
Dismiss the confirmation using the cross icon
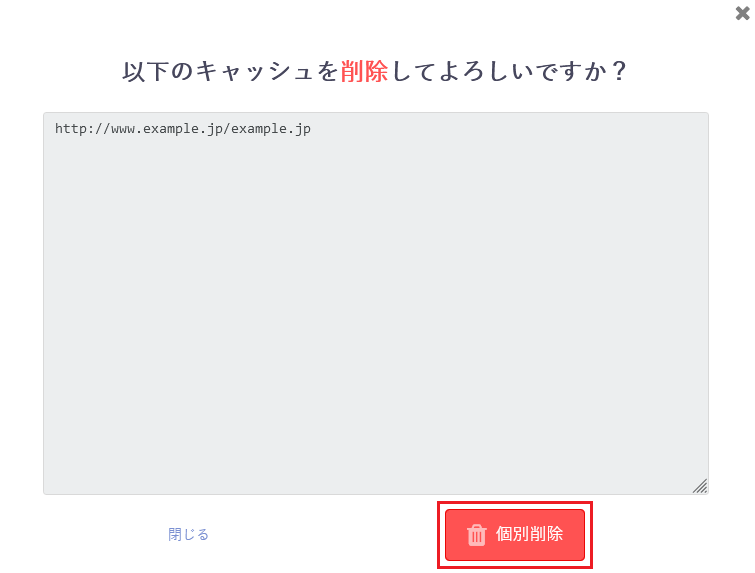[742, 13]
